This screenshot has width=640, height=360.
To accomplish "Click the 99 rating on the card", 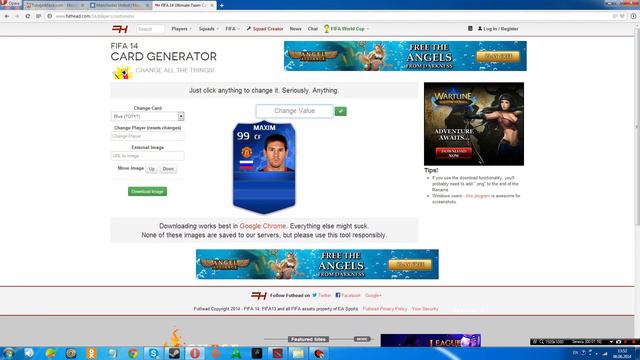I will click(x=243, y=136).
